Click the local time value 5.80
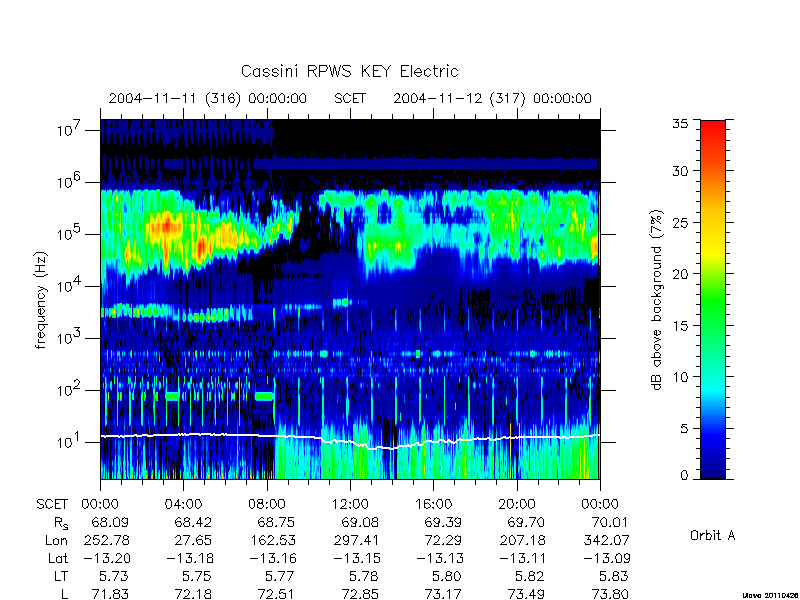 (446, 577)
